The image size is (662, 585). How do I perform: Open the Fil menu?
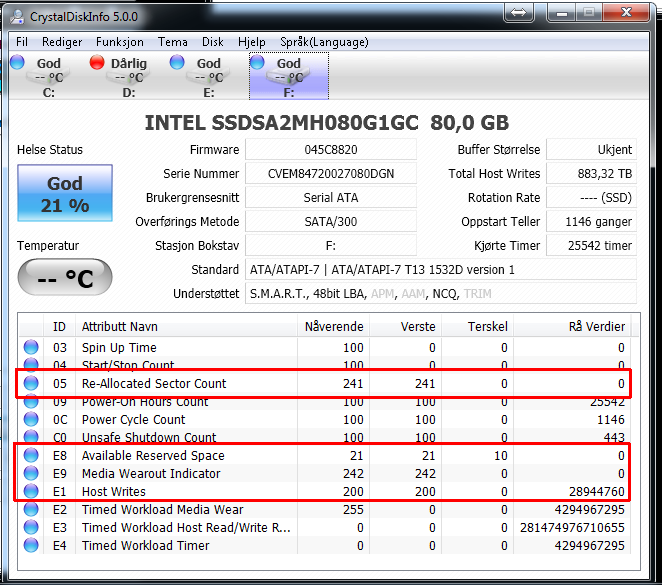click(22, 42)
